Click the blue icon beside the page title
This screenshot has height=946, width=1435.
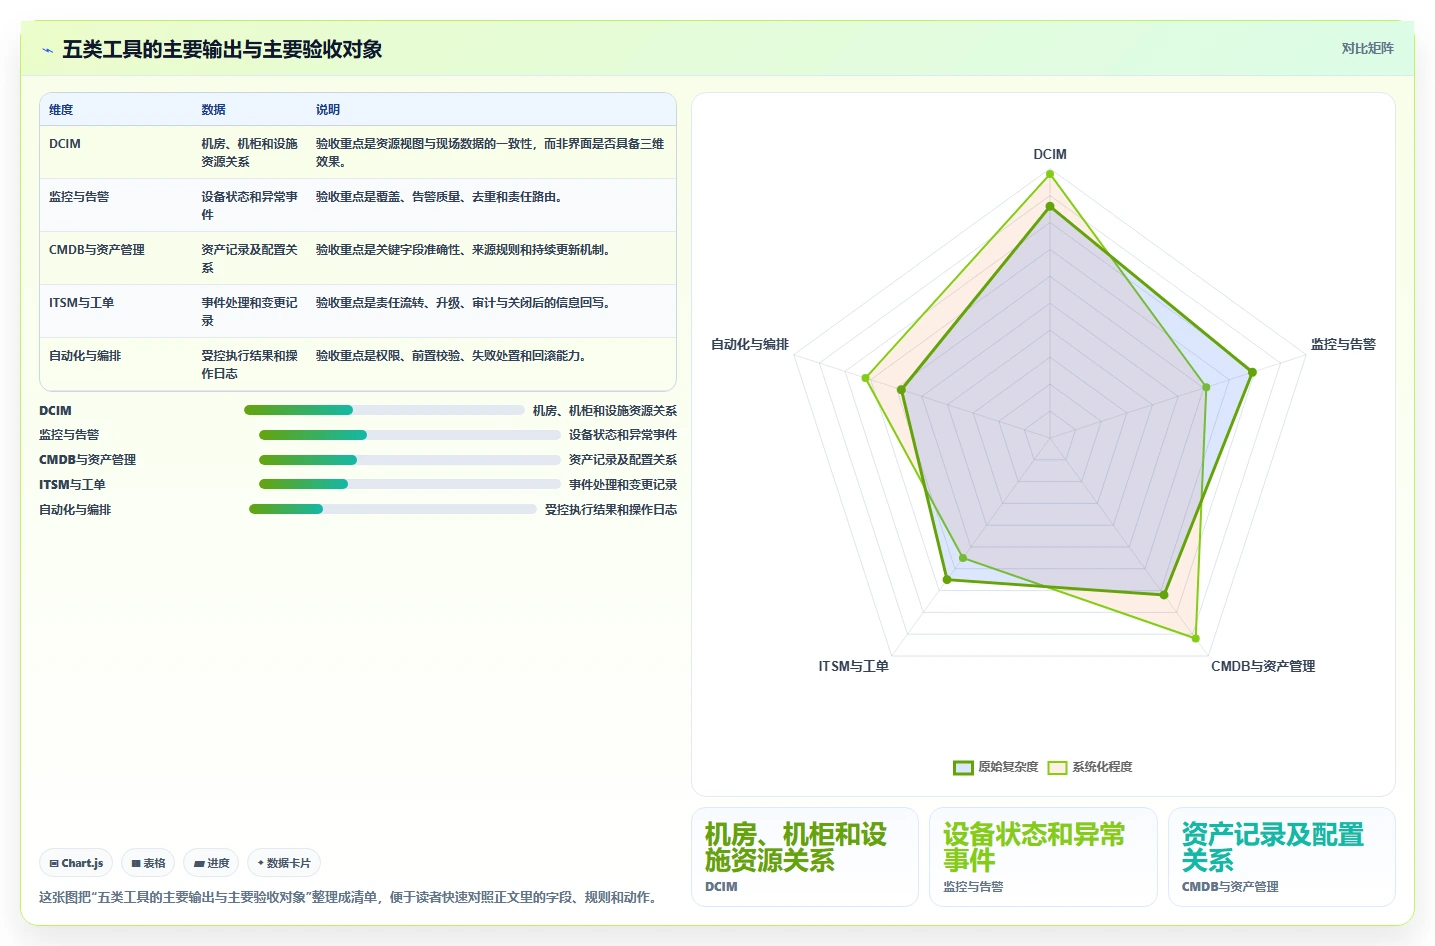[47, 50]
